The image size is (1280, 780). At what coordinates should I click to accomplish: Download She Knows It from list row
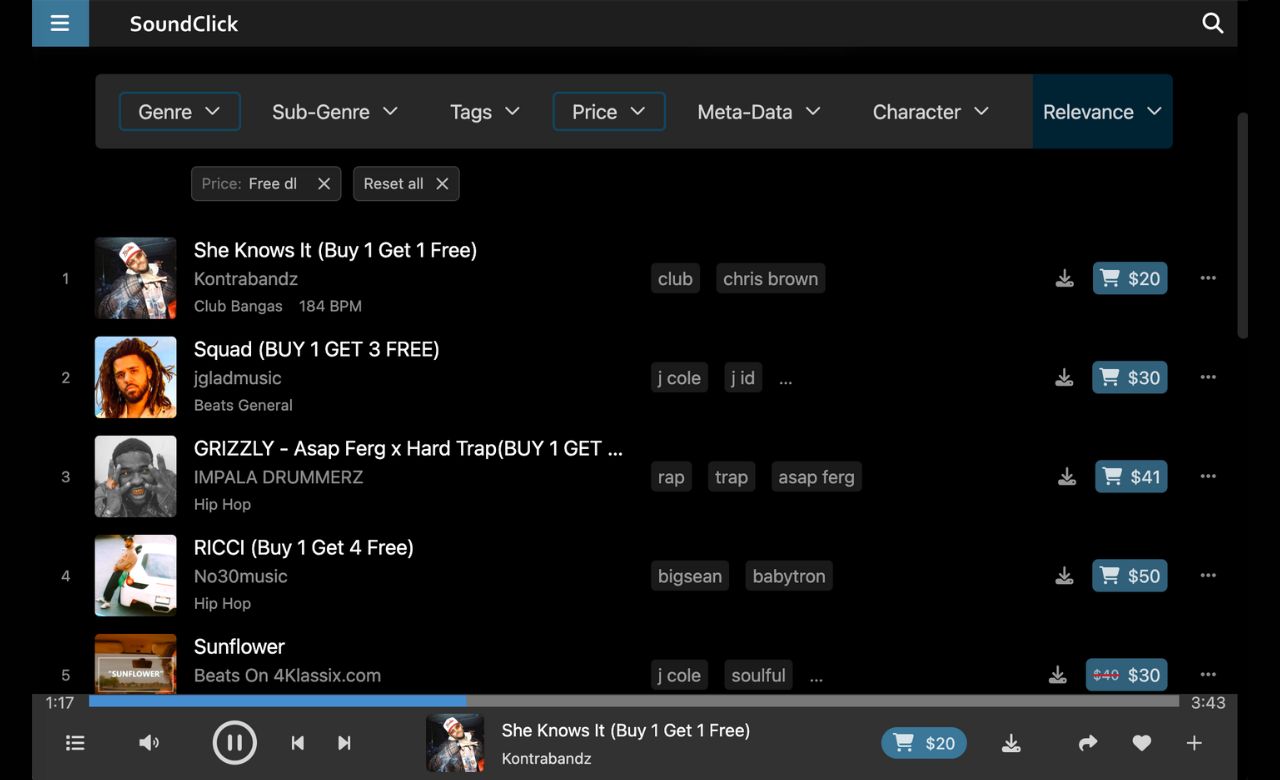tap(1064, 278)
